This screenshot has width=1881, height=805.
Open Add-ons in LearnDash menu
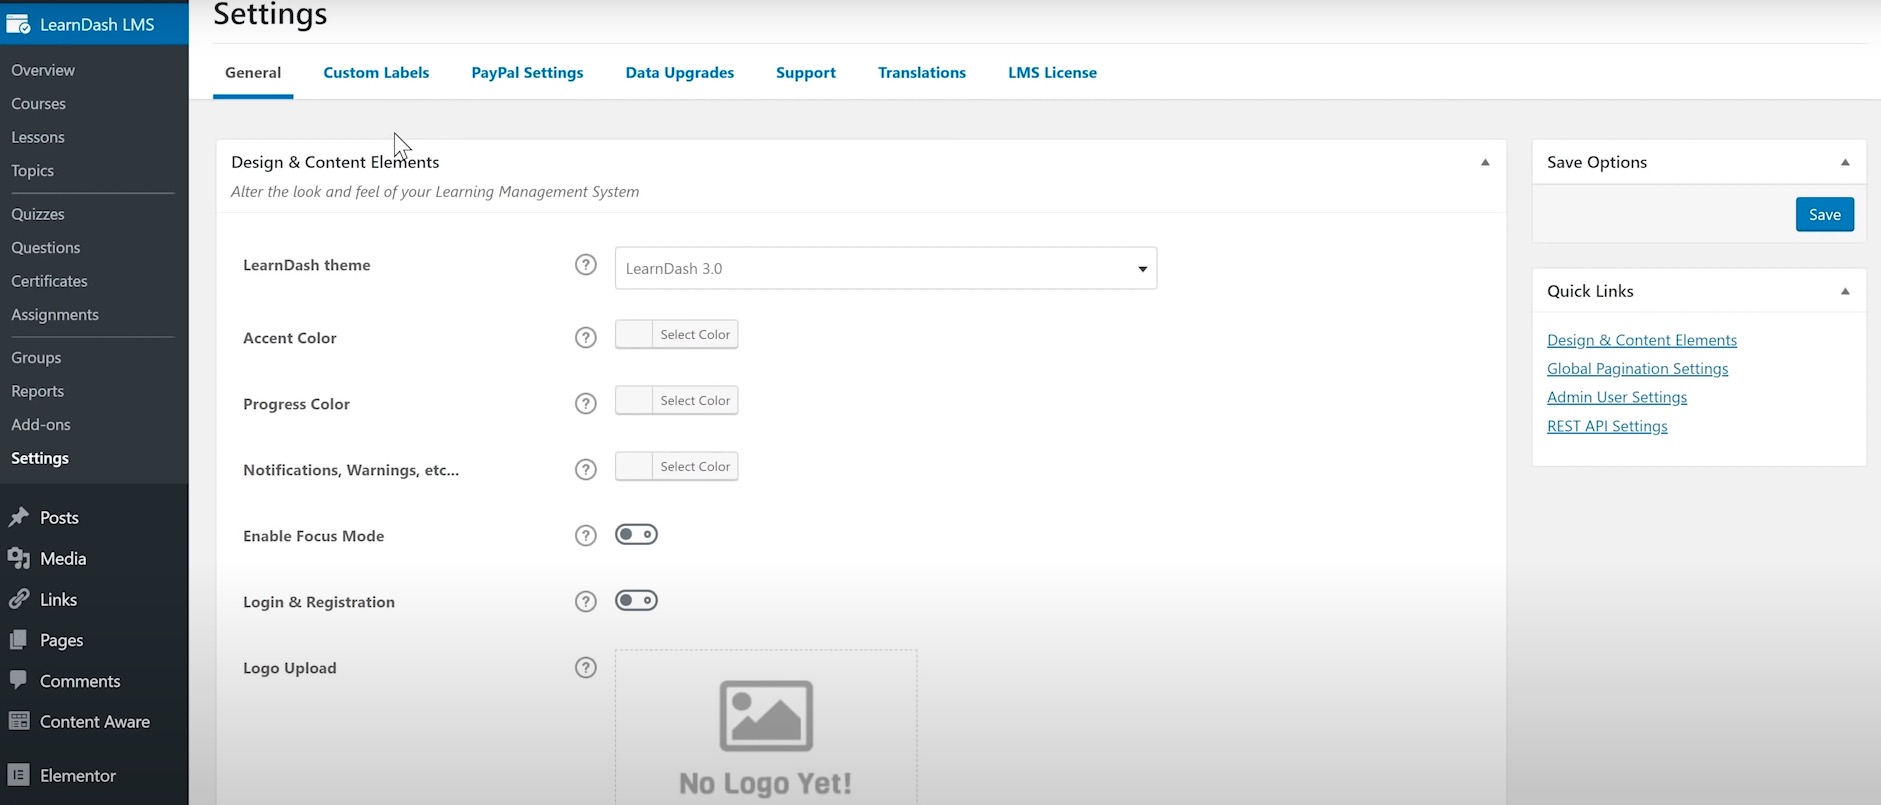pyautogui.click(x=41, y=424)
